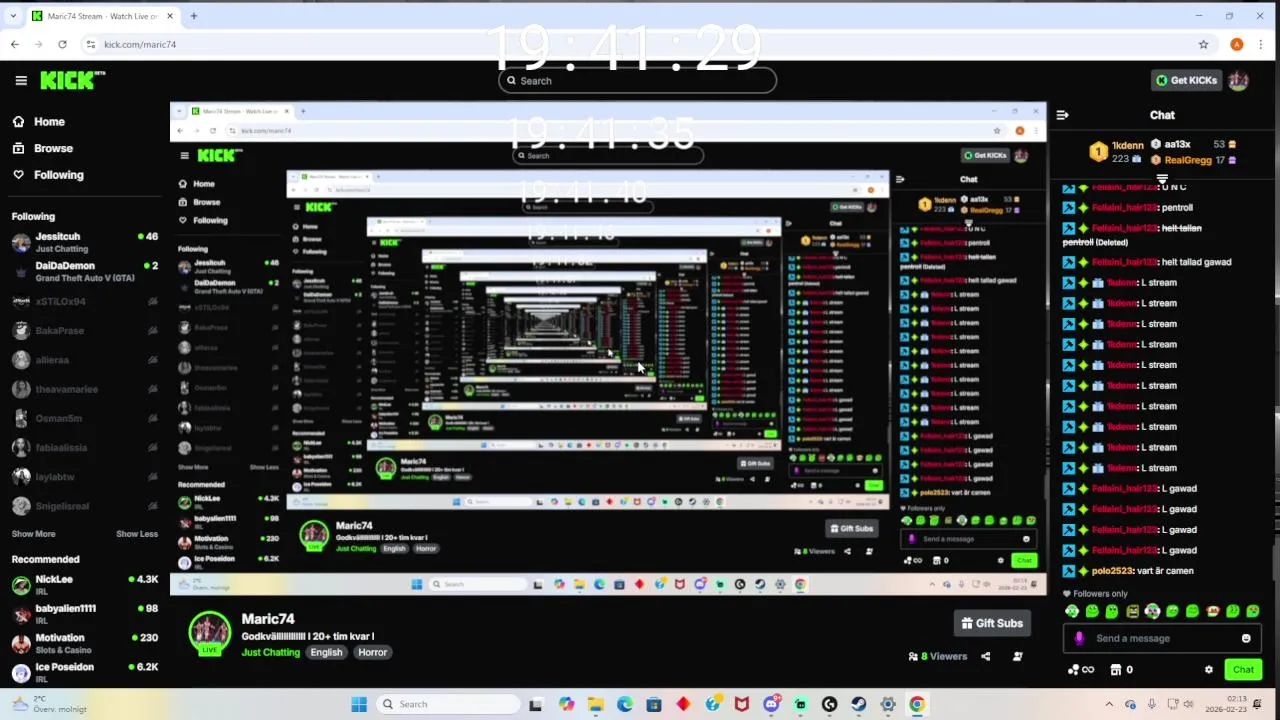
Task: Select offline channel BakaPrase
Action: coord(84,330)
